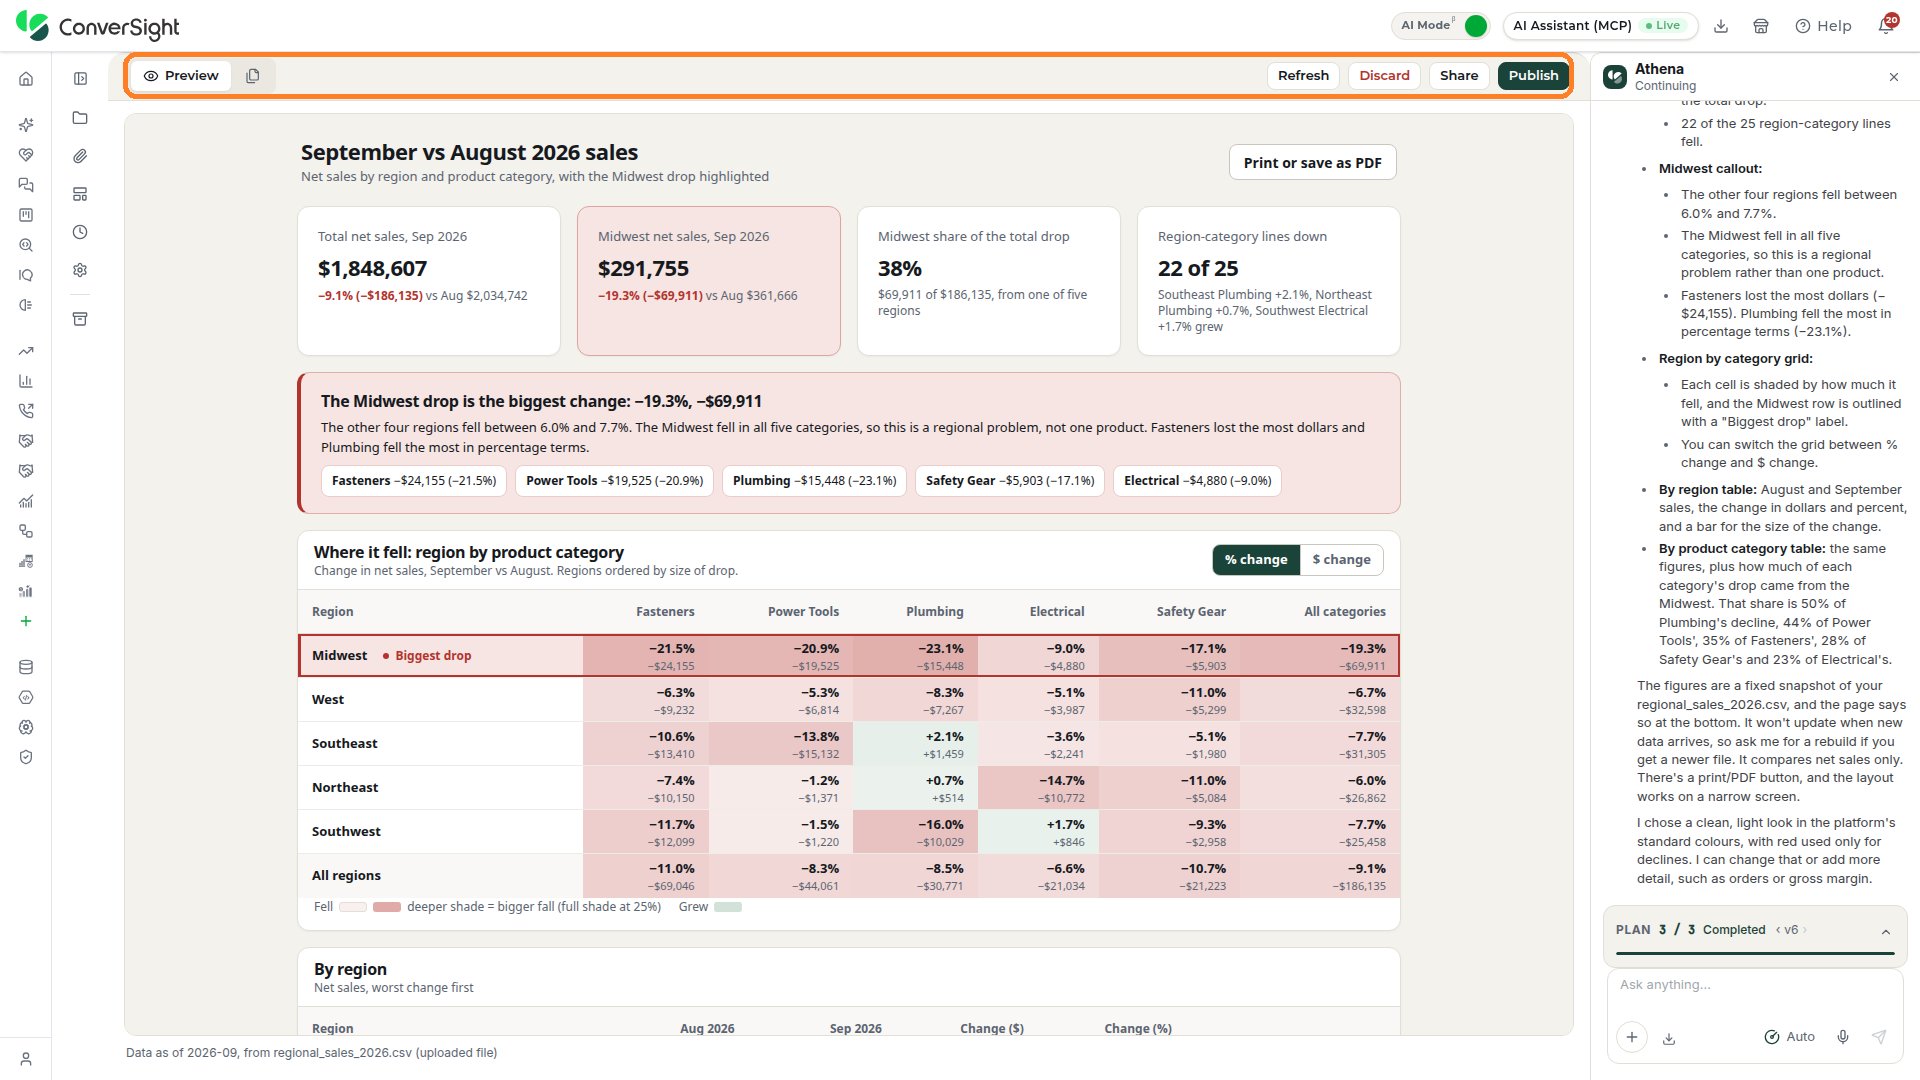1920x1080 pixels.
Task: Go to previous plan version arrow before v6
Action: click(x=1778, y=930)
